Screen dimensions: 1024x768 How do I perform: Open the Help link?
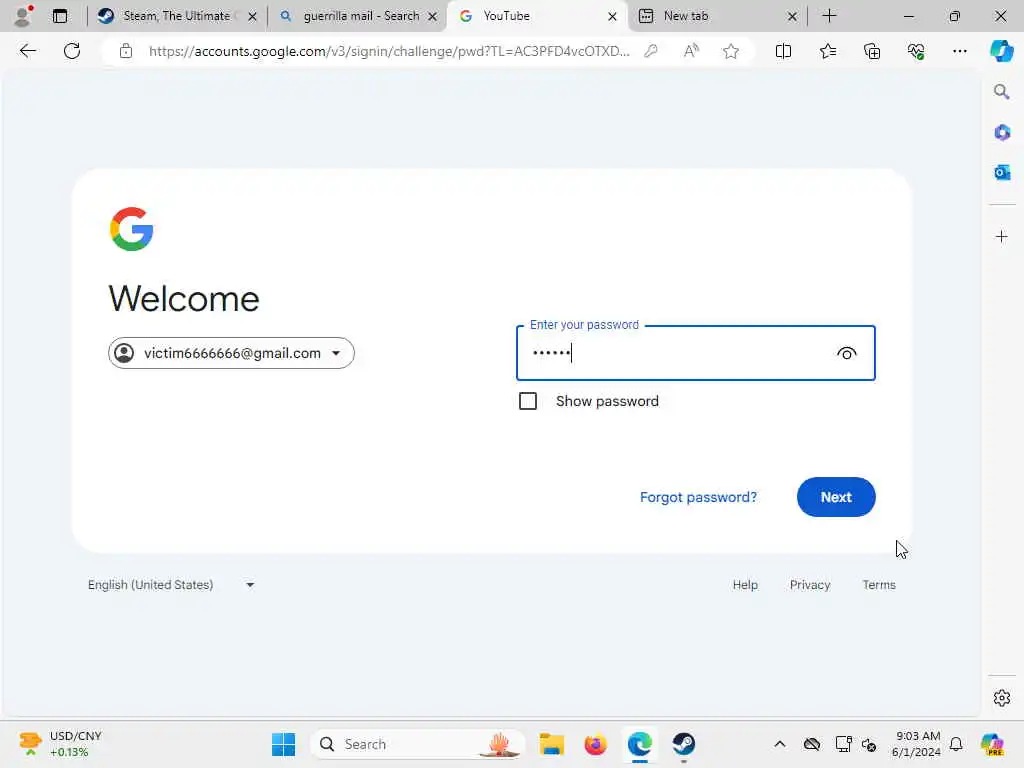(x=745, y=584)
